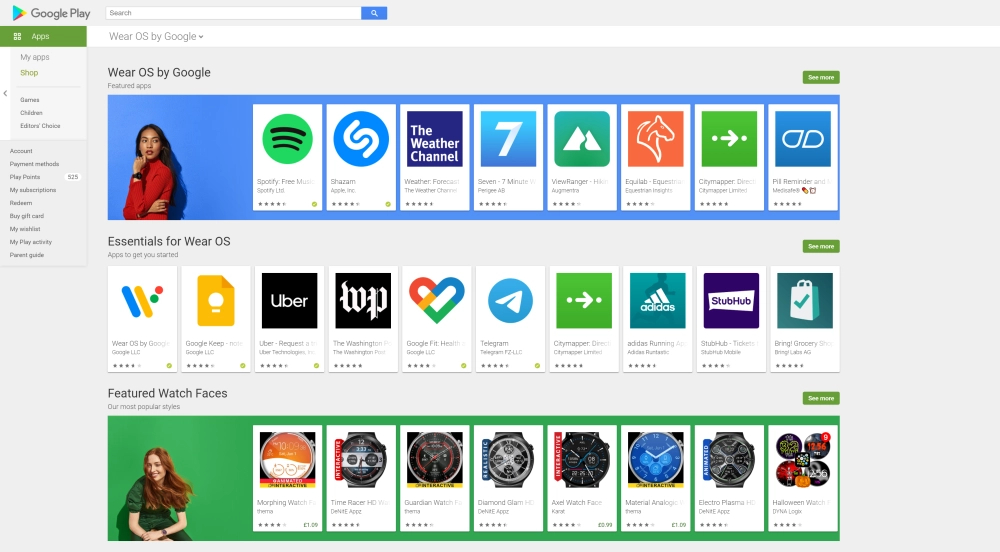The width and height of the screenshot is (1000, 552).
Task: Open the Electro Plasma HD watch face
Action: (729, 460)
